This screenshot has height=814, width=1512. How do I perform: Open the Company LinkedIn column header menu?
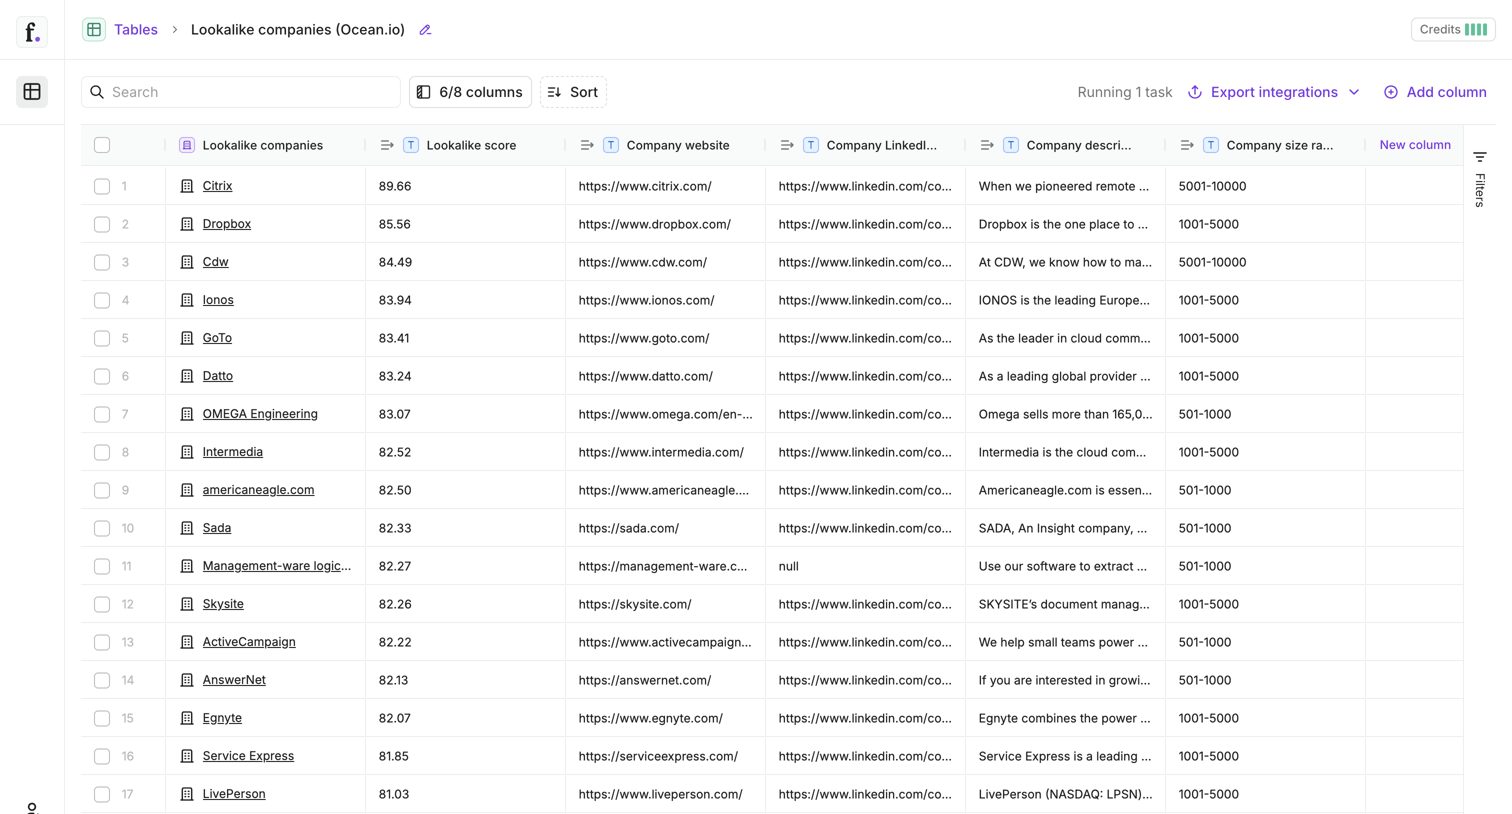[866, 145]
